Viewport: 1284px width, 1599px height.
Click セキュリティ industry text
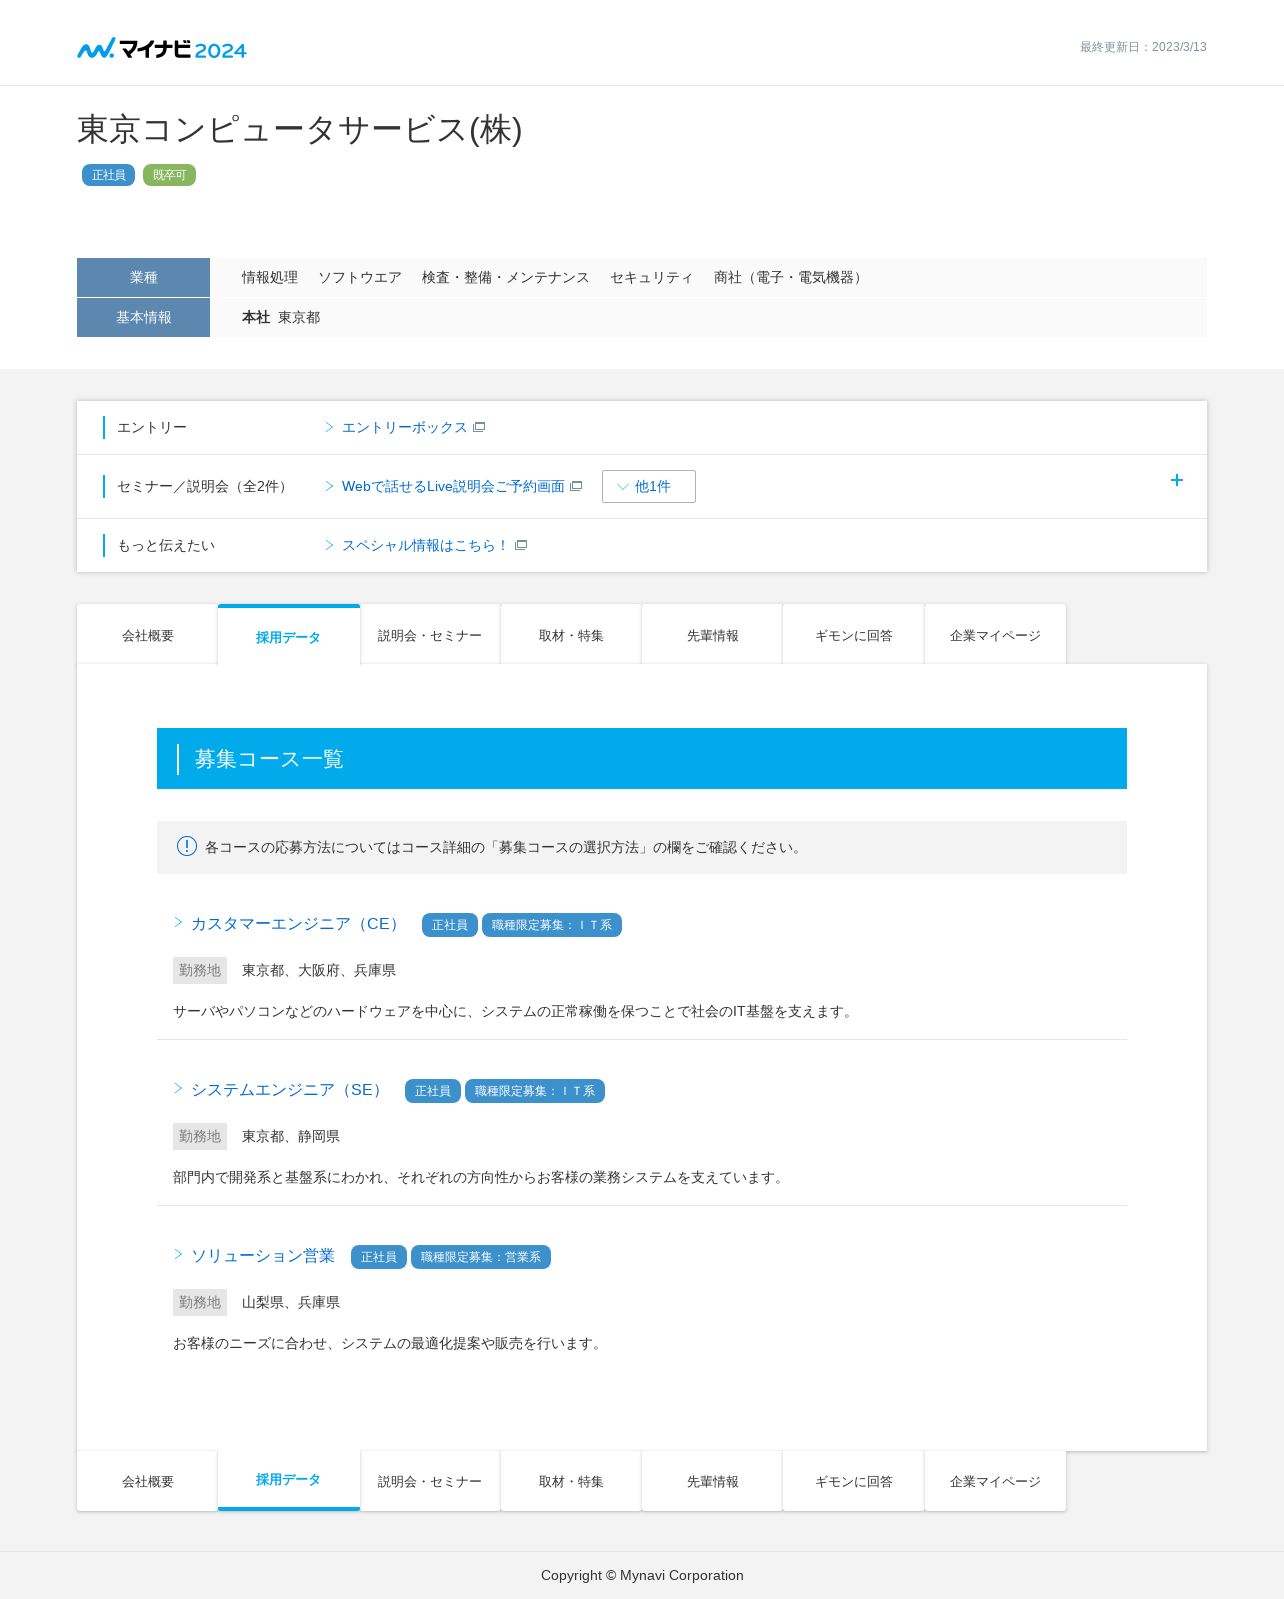click(652, 277)
